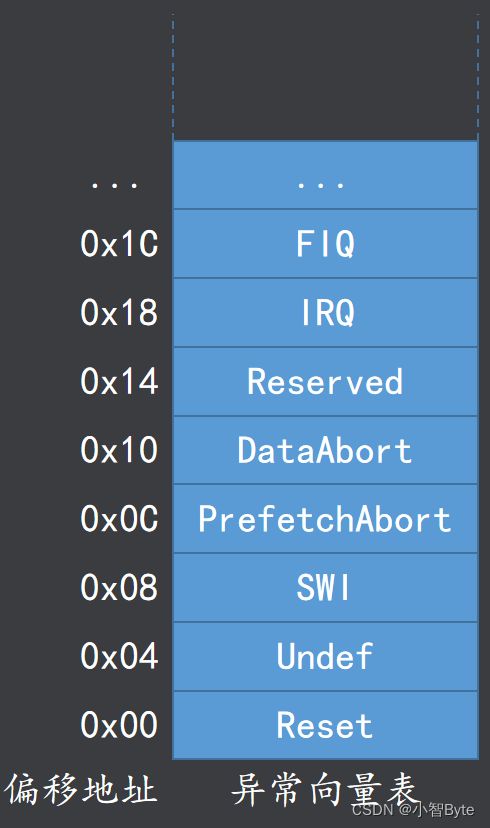Click the PrefetchAbort table cell
The image size is (490, 828).
pyautogui.click(x=325, y=519)
